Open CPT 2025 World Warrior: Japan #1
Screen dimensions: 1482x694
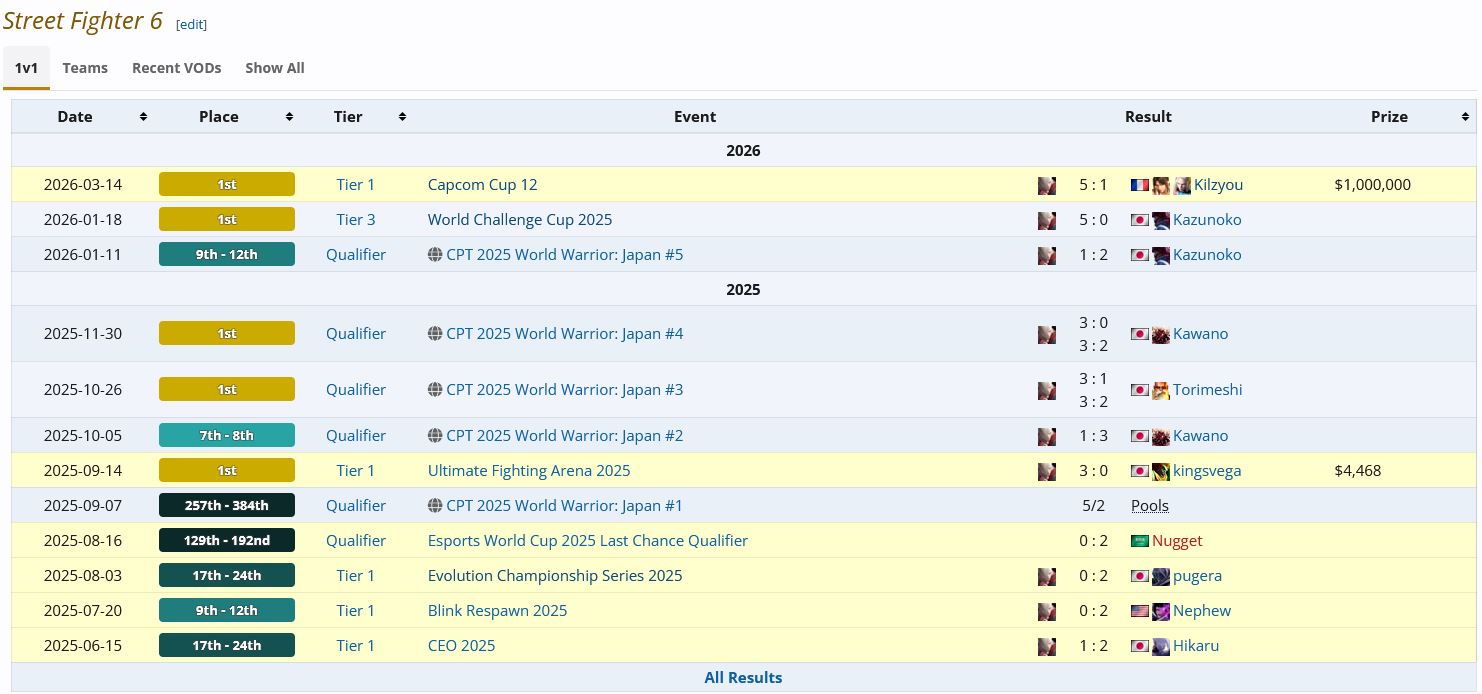(x=565, y=506)
